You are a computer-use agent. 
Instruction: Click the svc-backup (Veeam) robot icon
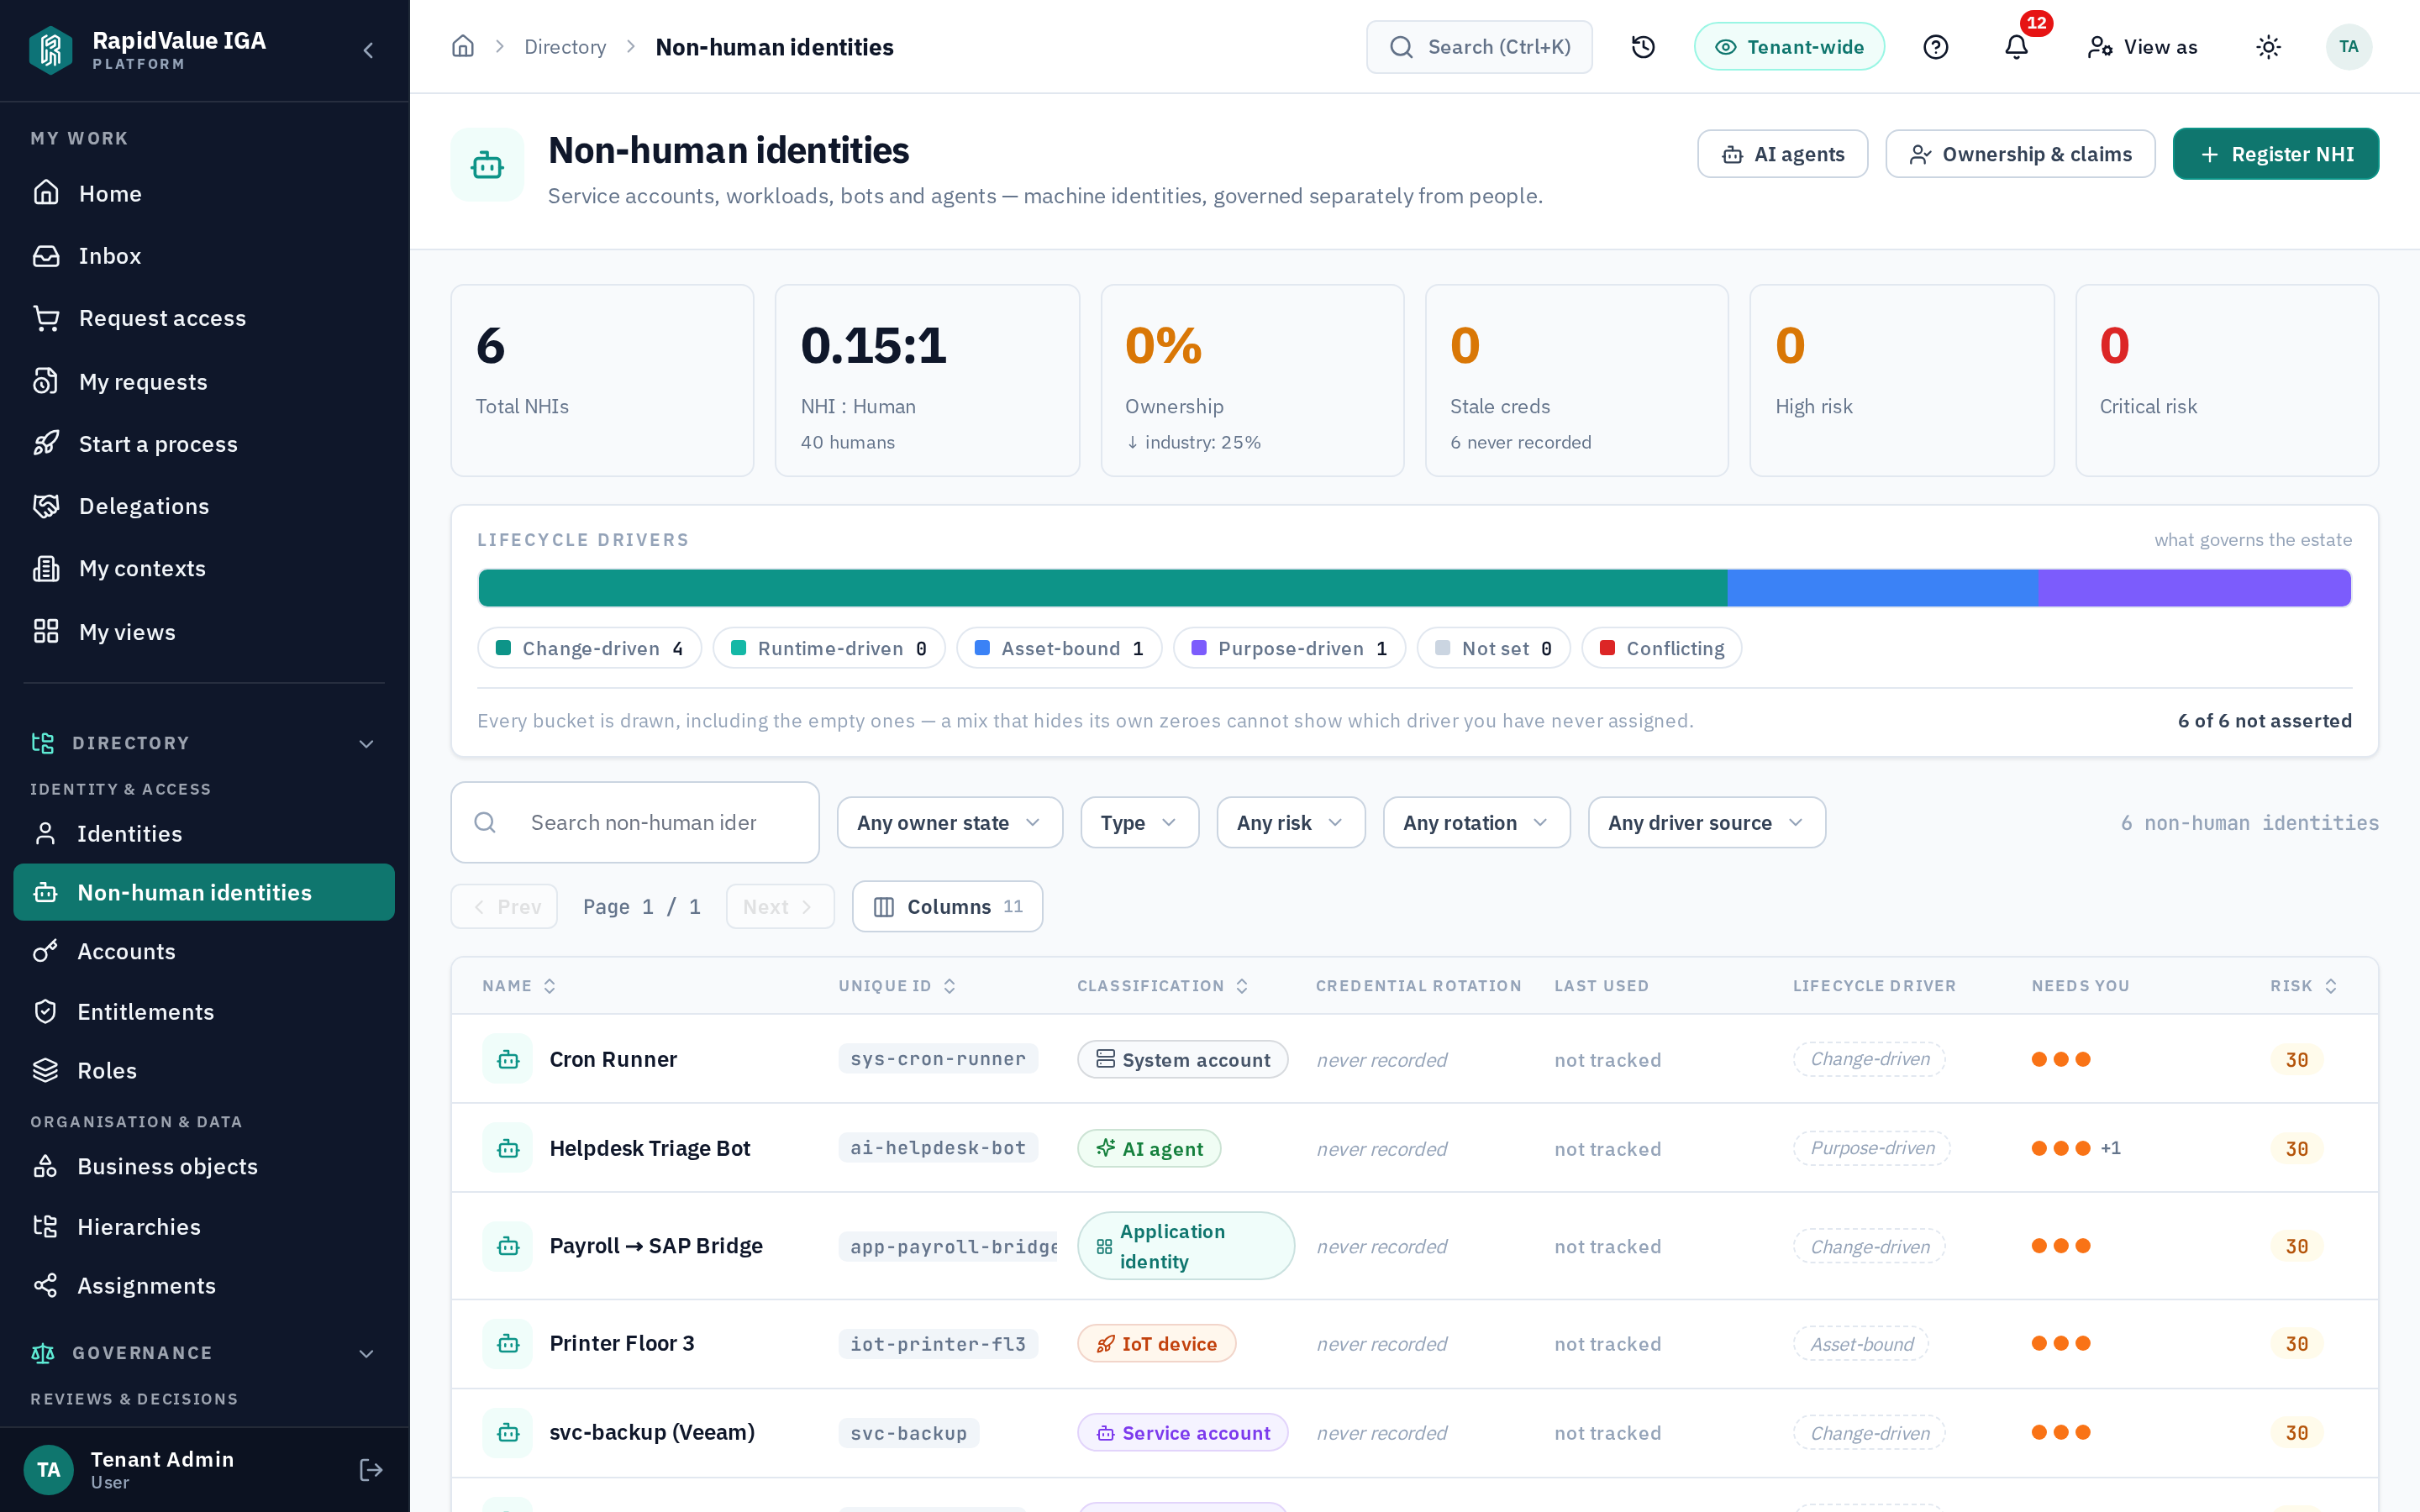508,1432
